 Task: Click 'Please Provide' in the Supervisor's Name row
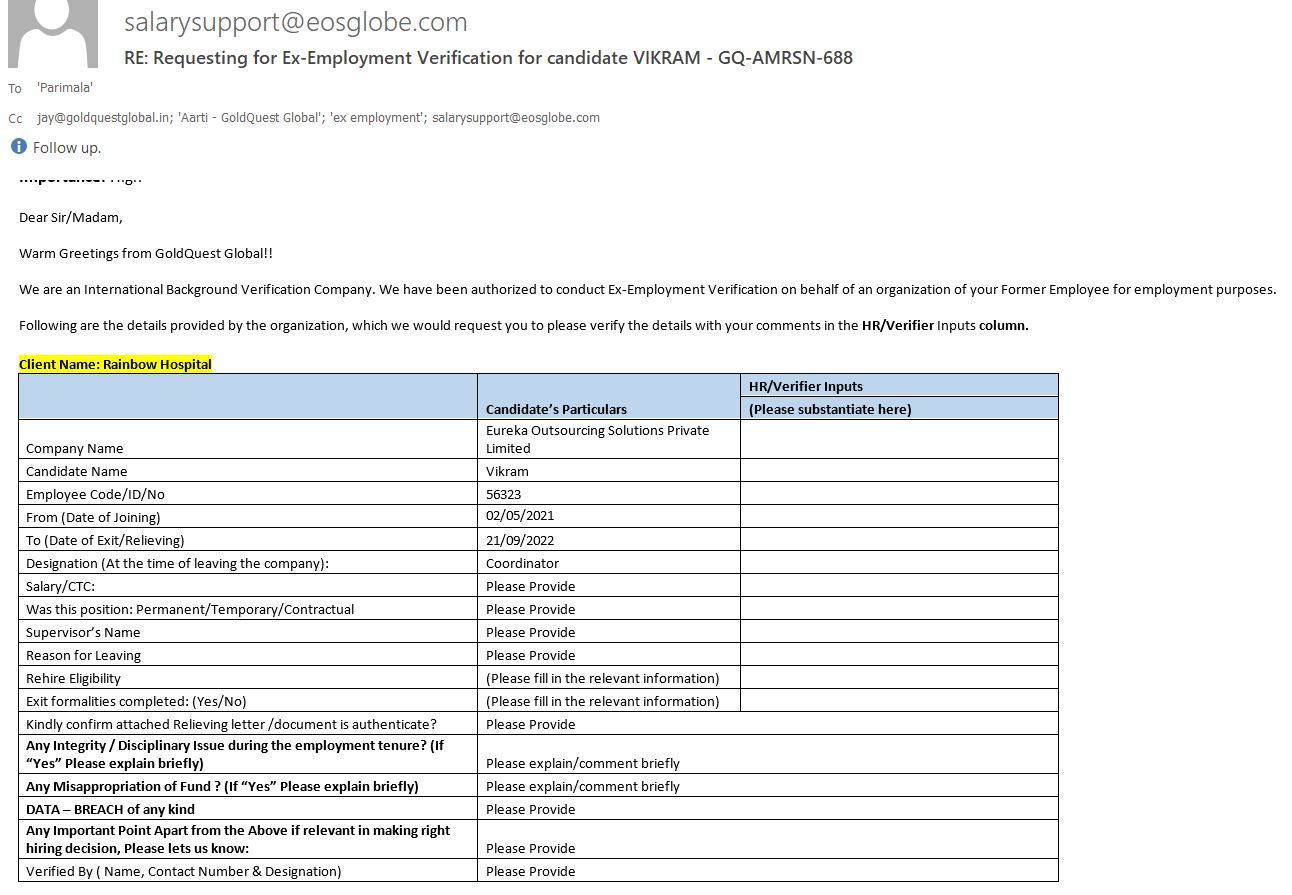[530, 632]
